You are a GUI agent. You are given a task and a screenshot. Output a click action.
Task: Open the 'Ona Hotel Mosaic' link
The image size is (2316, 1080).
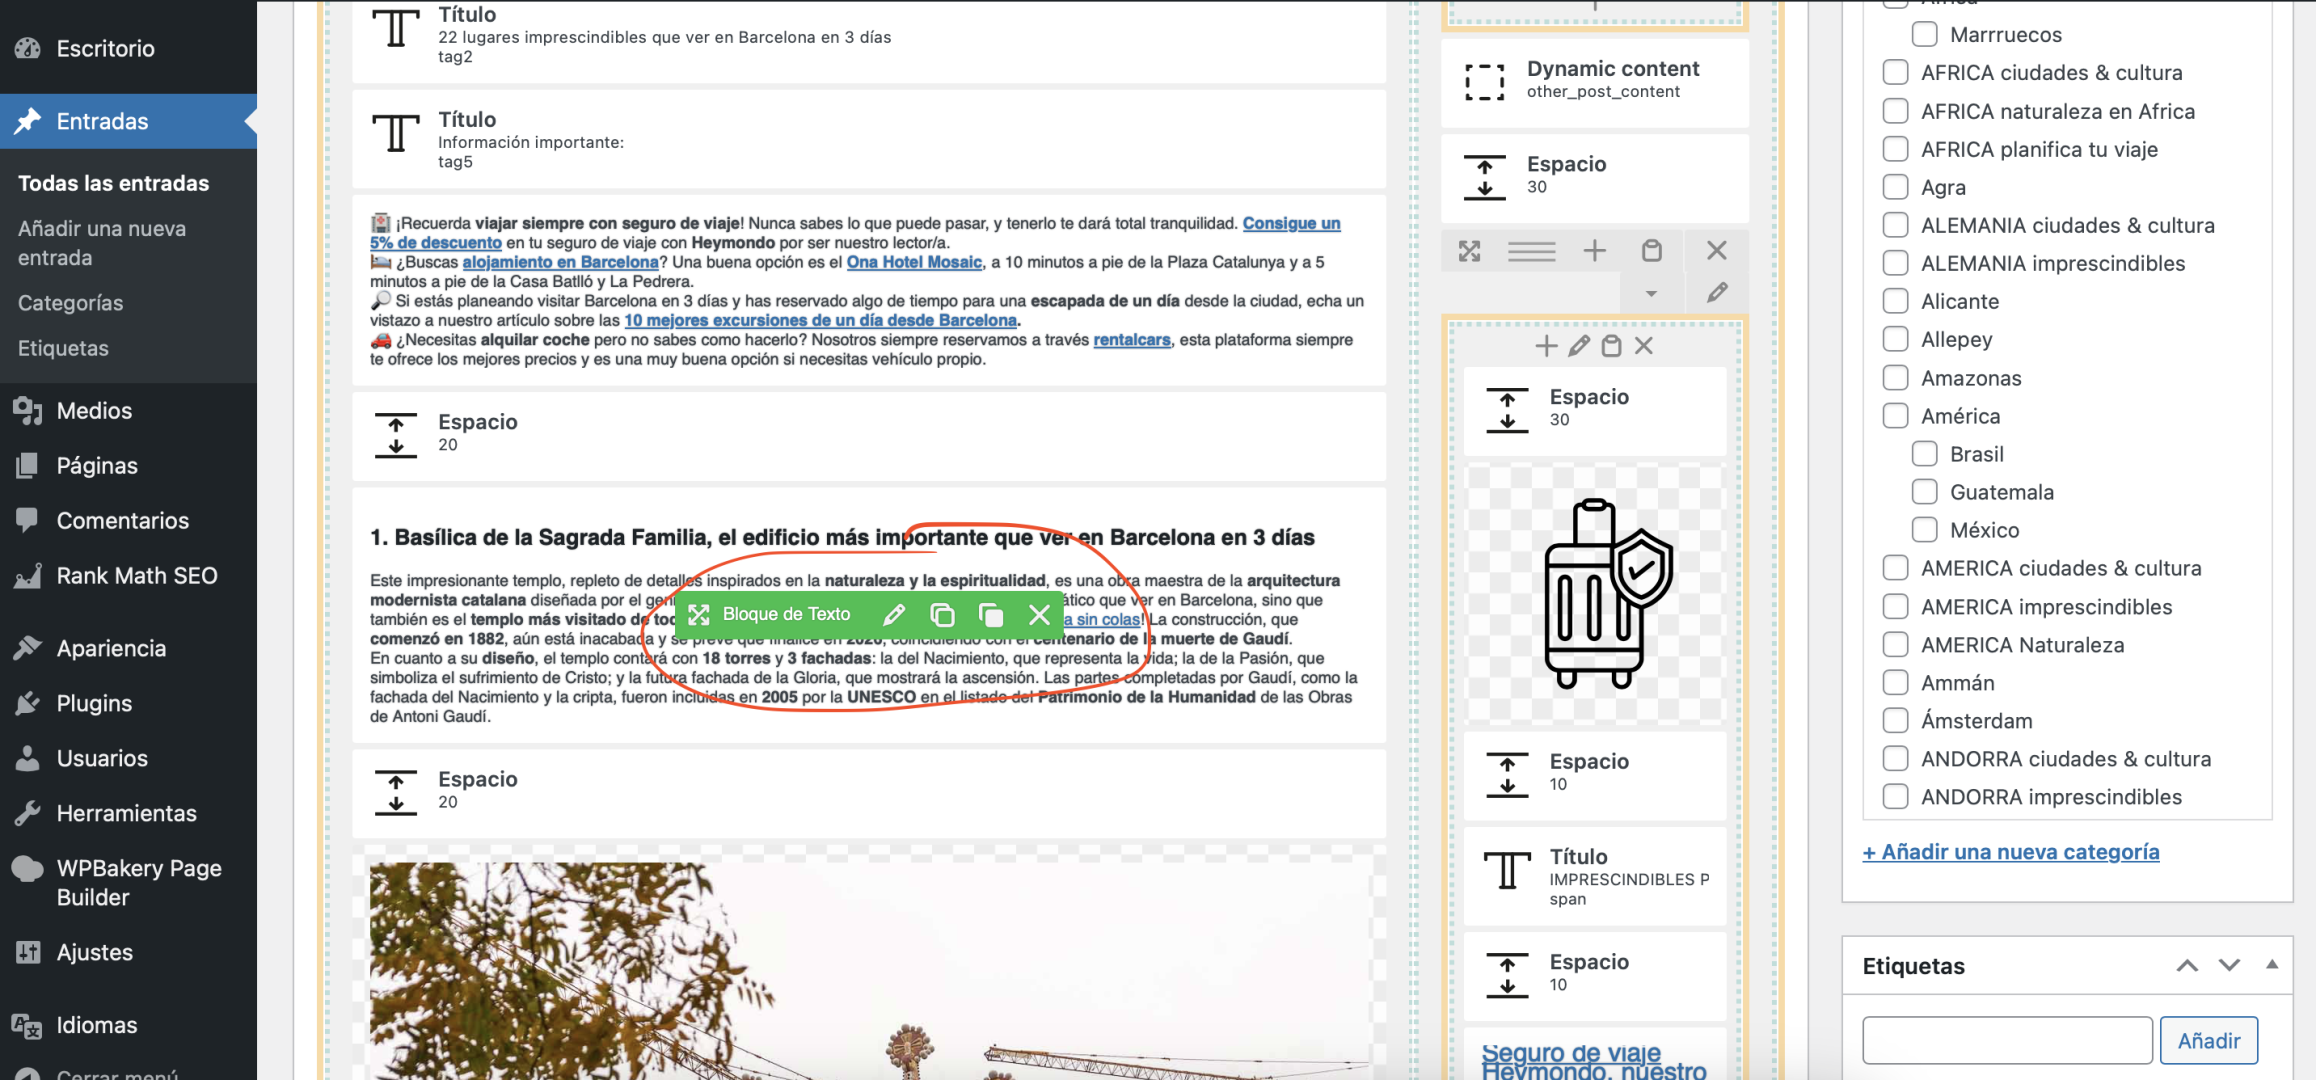pyautogui.click(x=914, y=262)
